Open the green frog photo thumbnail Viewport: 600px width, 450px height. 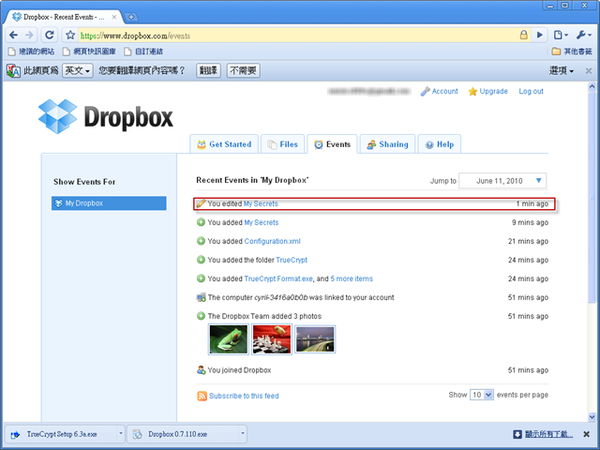(x=228, y=339)
